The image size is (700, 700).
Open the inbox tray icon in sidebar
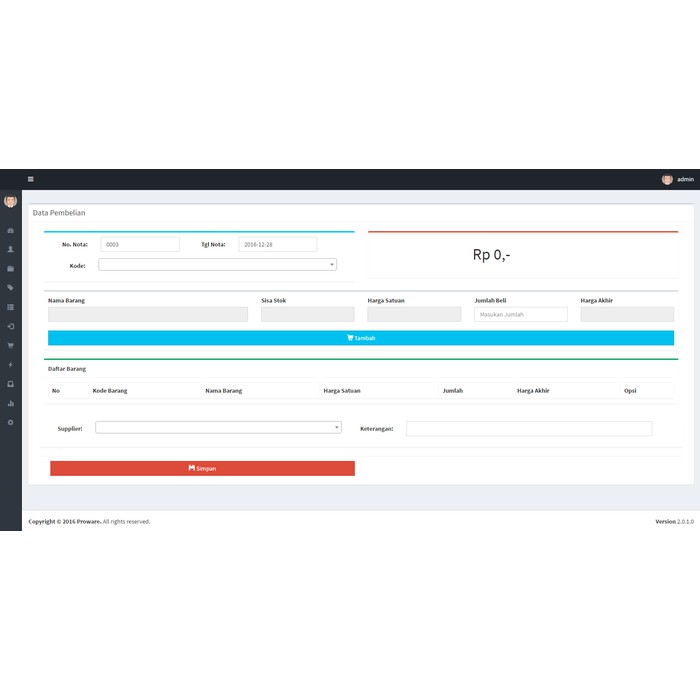11,384
